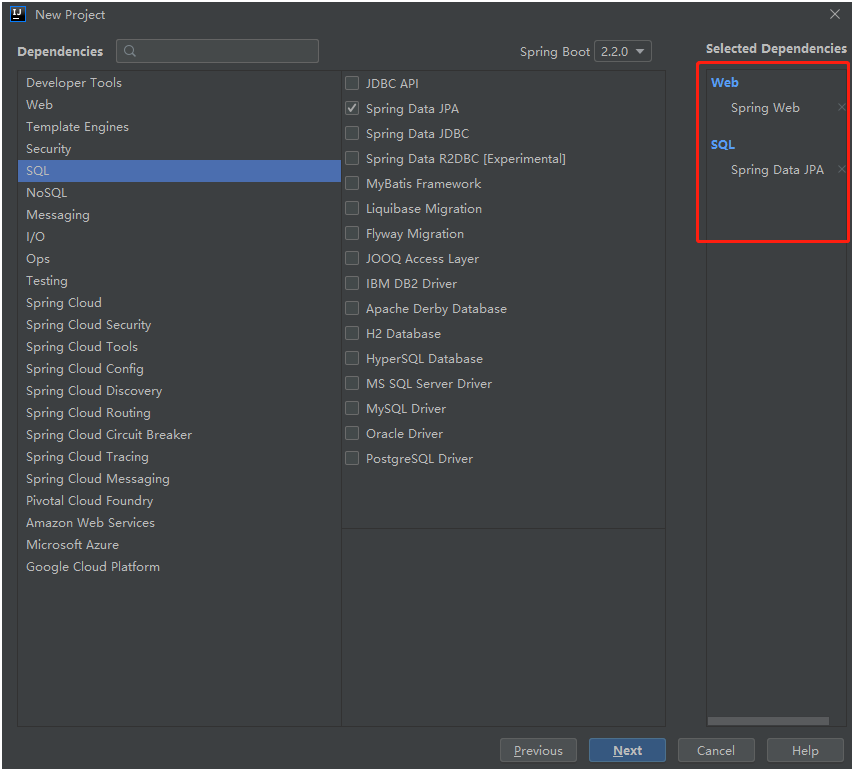The width and height of the screenshot is (854, 771).
Task: Tick the Flyway Migration checkbox
Action: click(x=352, y=233)
